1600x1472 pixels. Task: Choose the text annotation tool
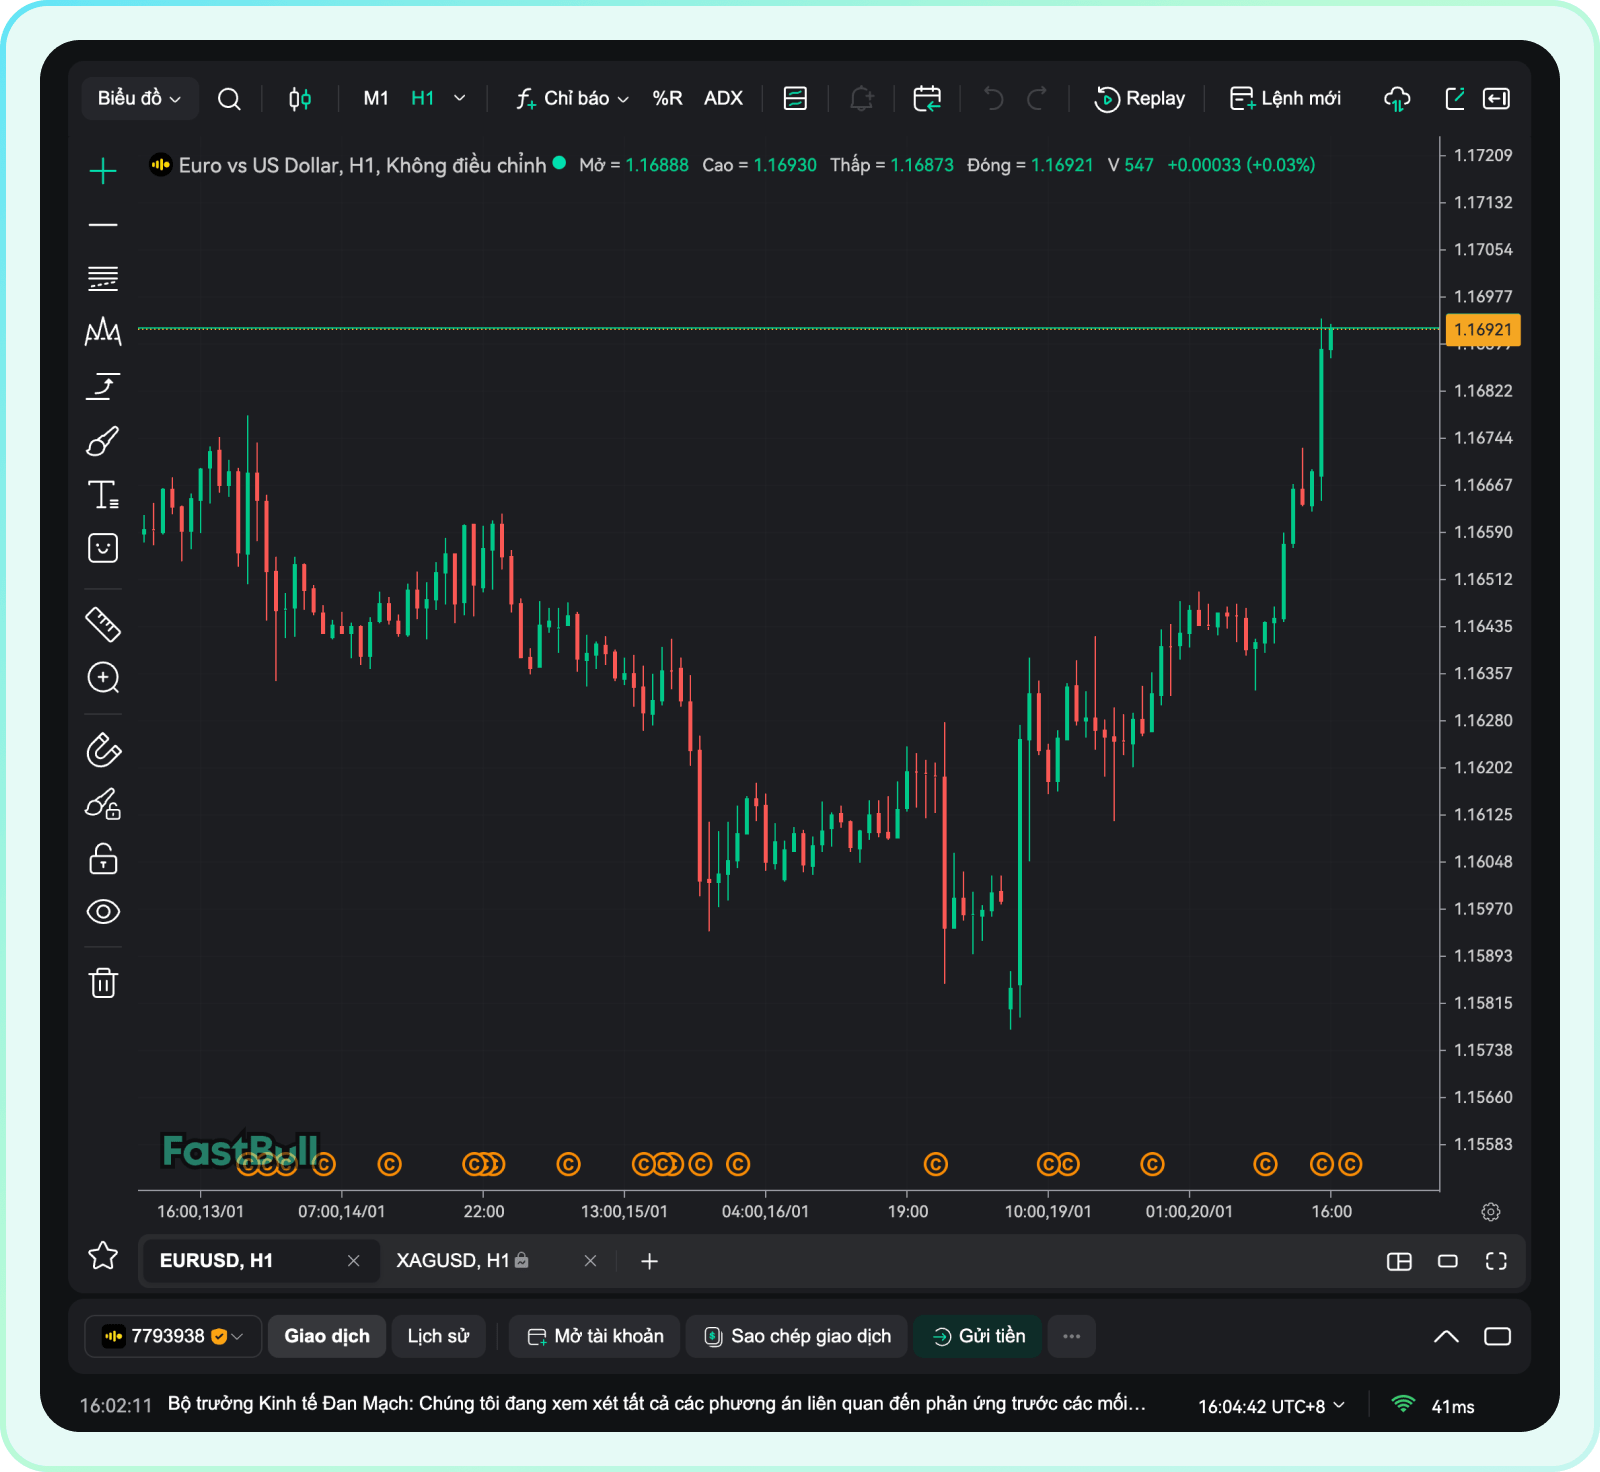pyautogui.click(x=103, y=495)
